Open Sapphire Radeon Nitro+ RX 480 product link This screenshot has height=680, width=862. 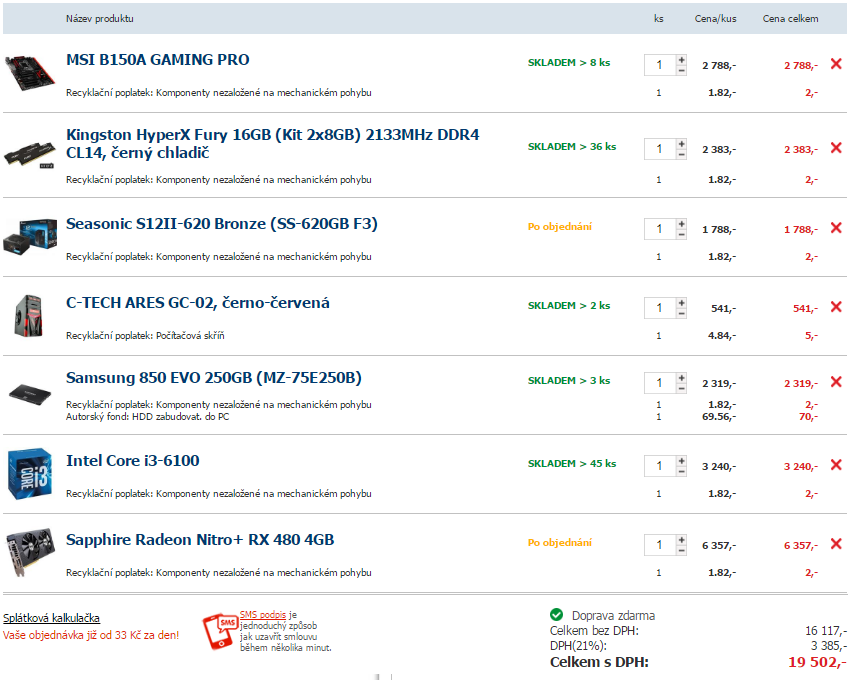tap(200, 540)
